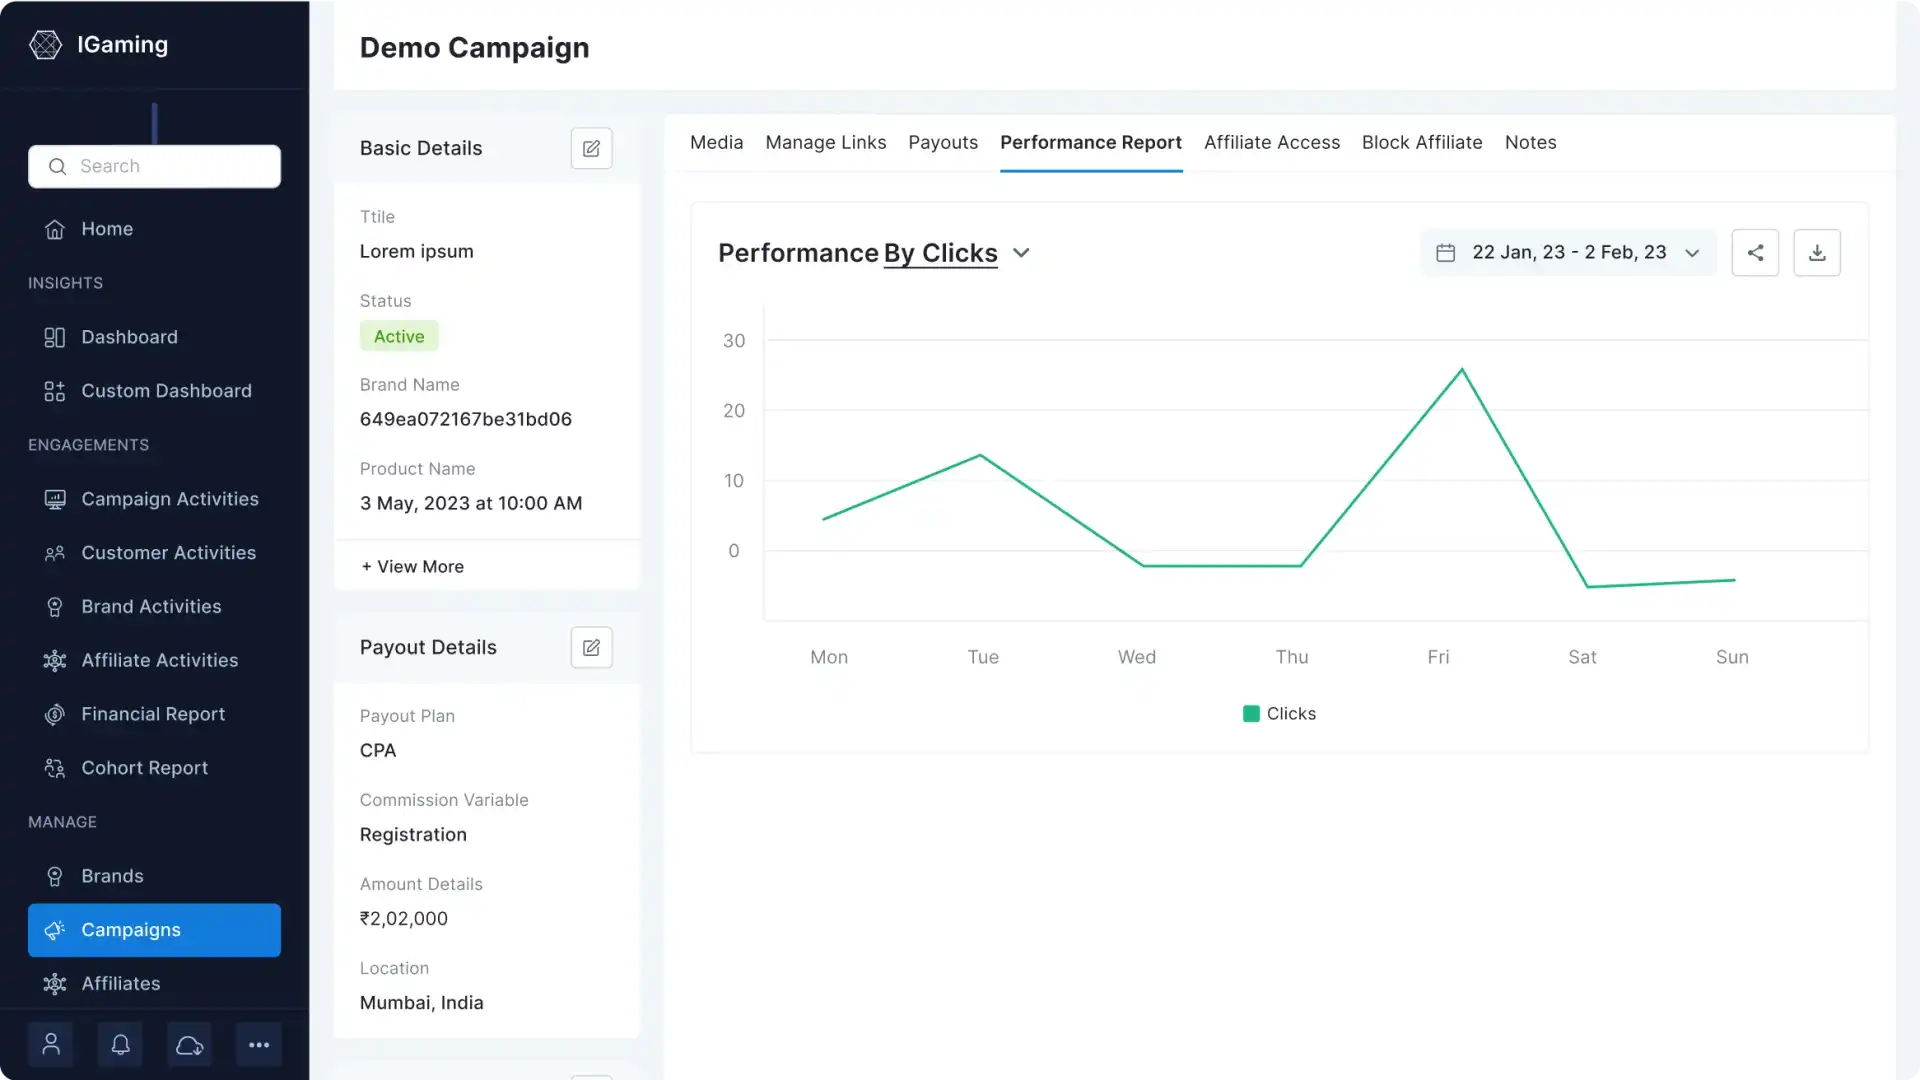Click the Mumbai, India location value
Viewport: 1920px width, 1080px height.
[x=421, y=1003]
